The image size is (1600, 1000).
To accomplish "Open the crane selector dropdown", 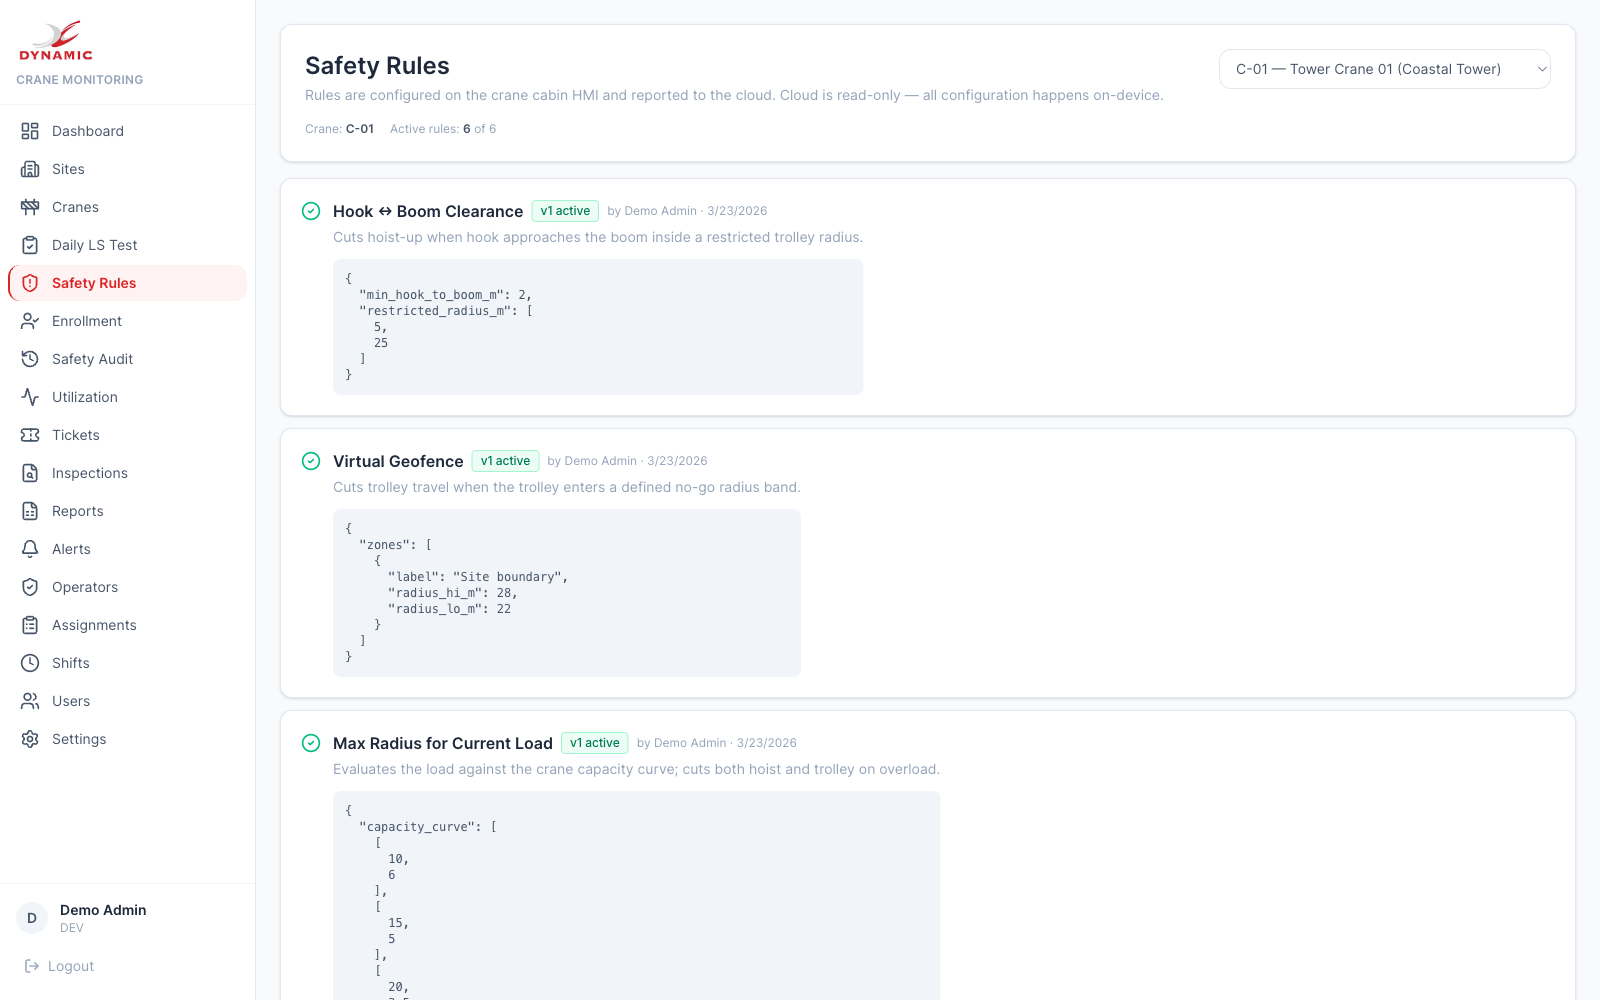I will point(1384,69).
